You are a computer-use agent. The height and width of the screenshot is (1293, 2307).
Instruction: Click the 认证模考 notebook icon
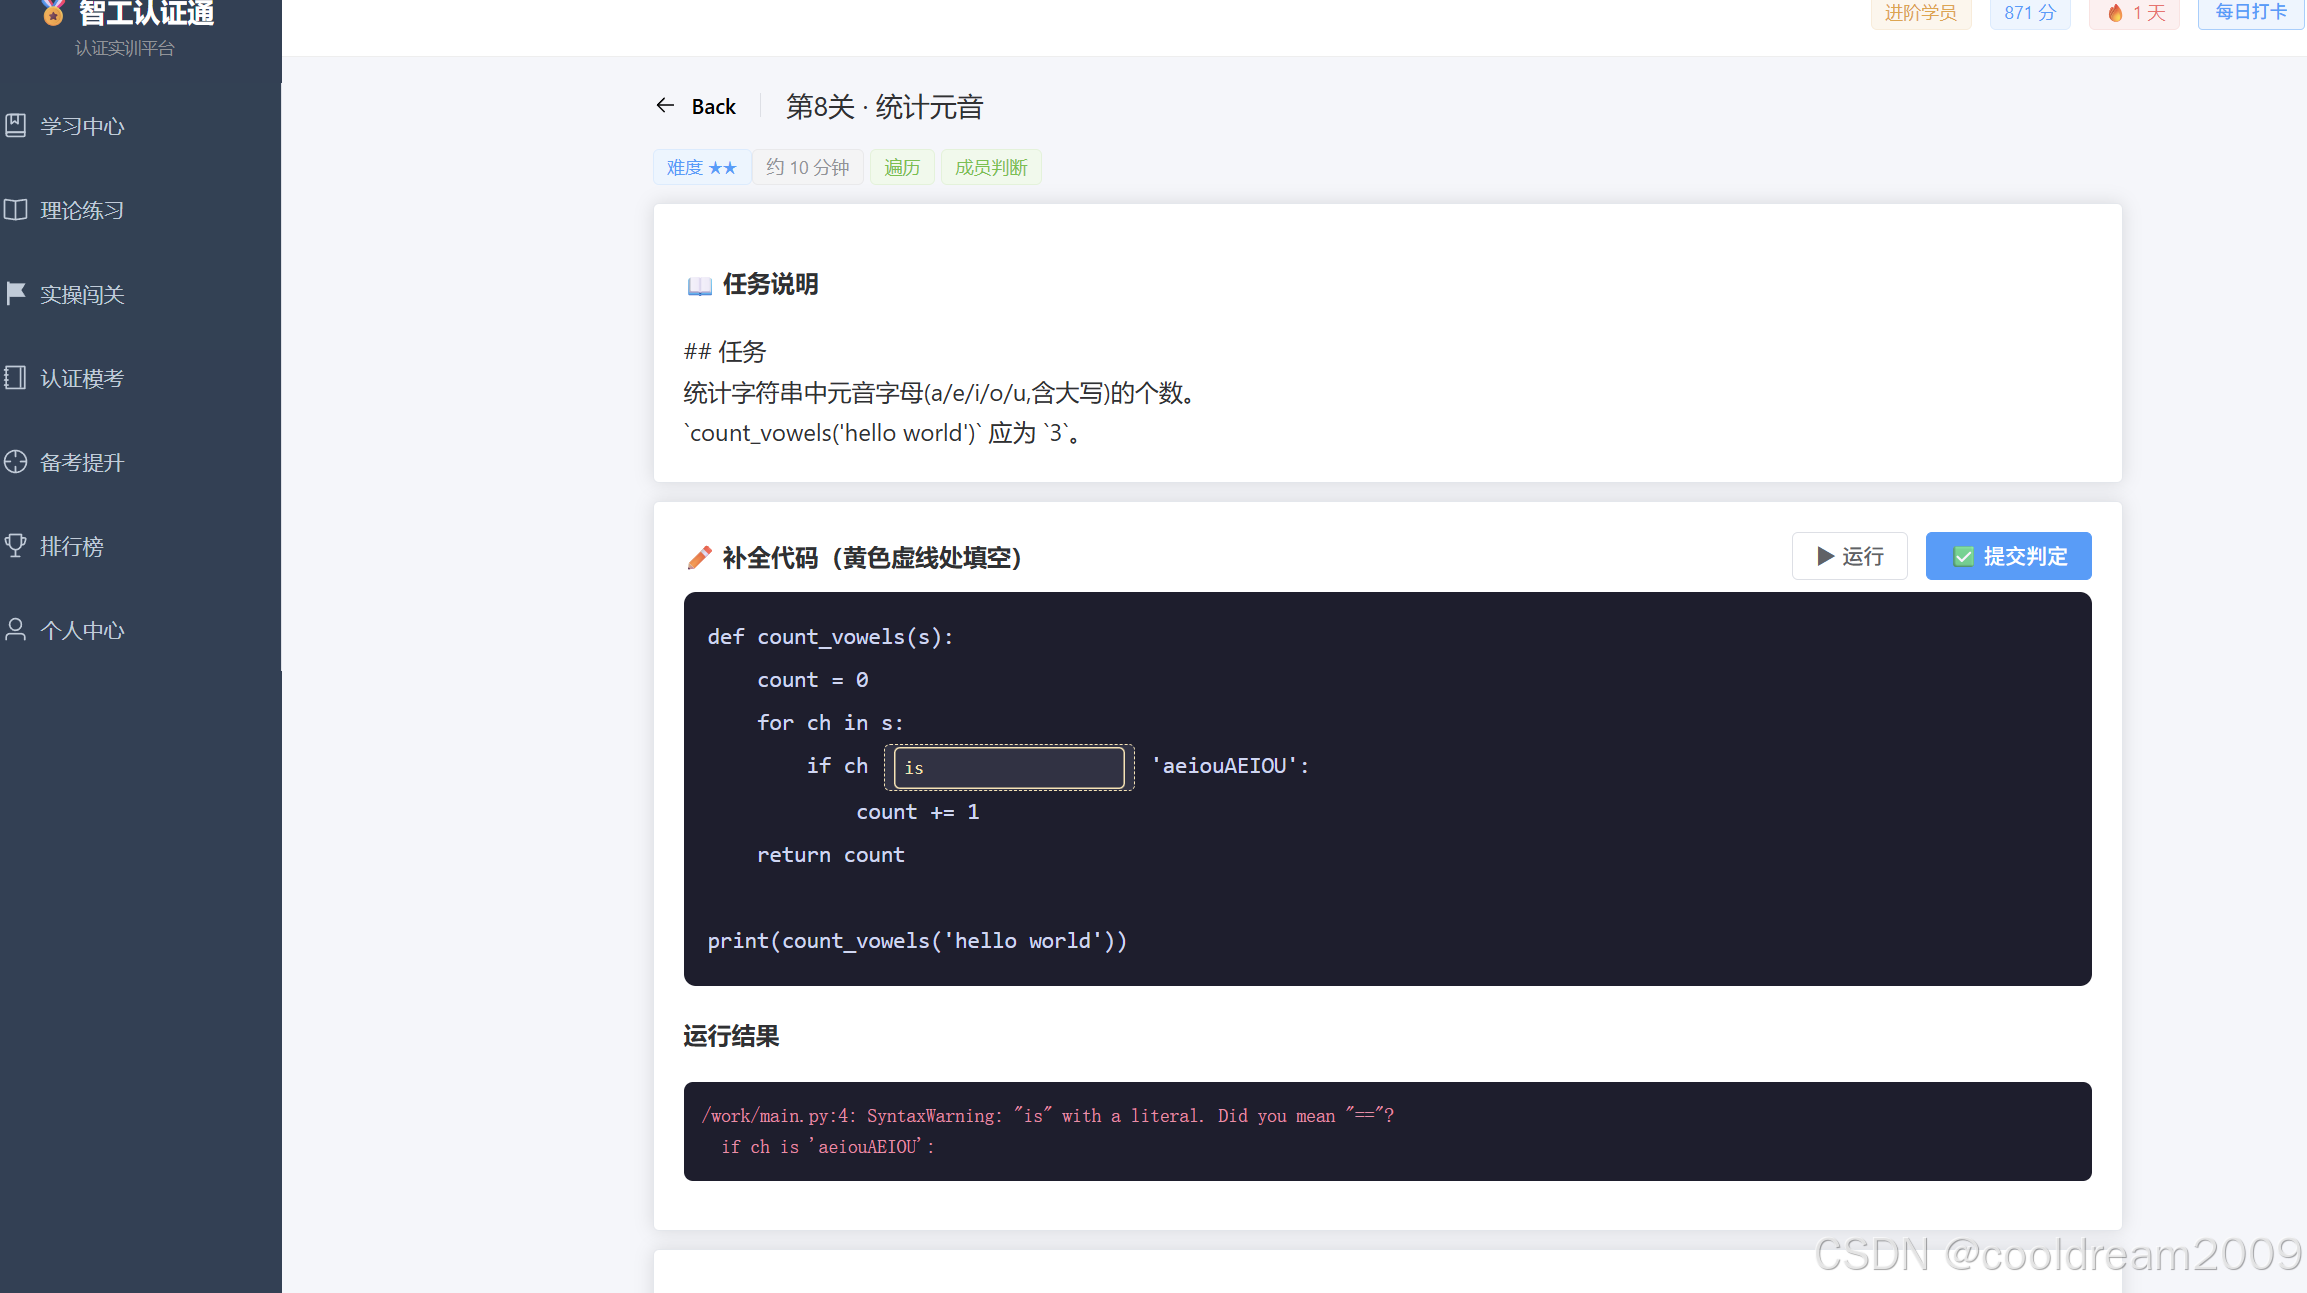tap(15, 377)
